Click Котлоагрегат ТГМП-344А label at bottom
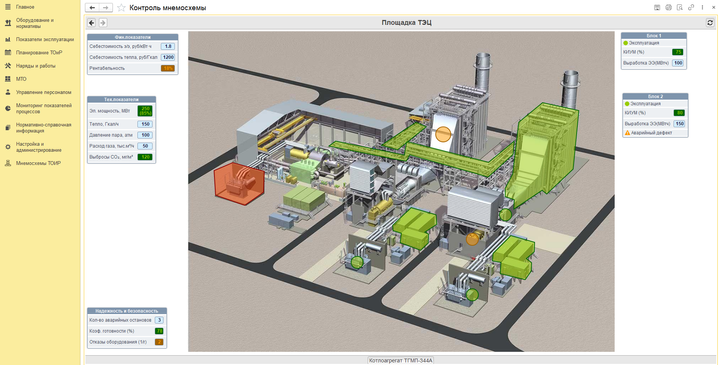Viewport: 720px width, 365px height. (401, 360)
